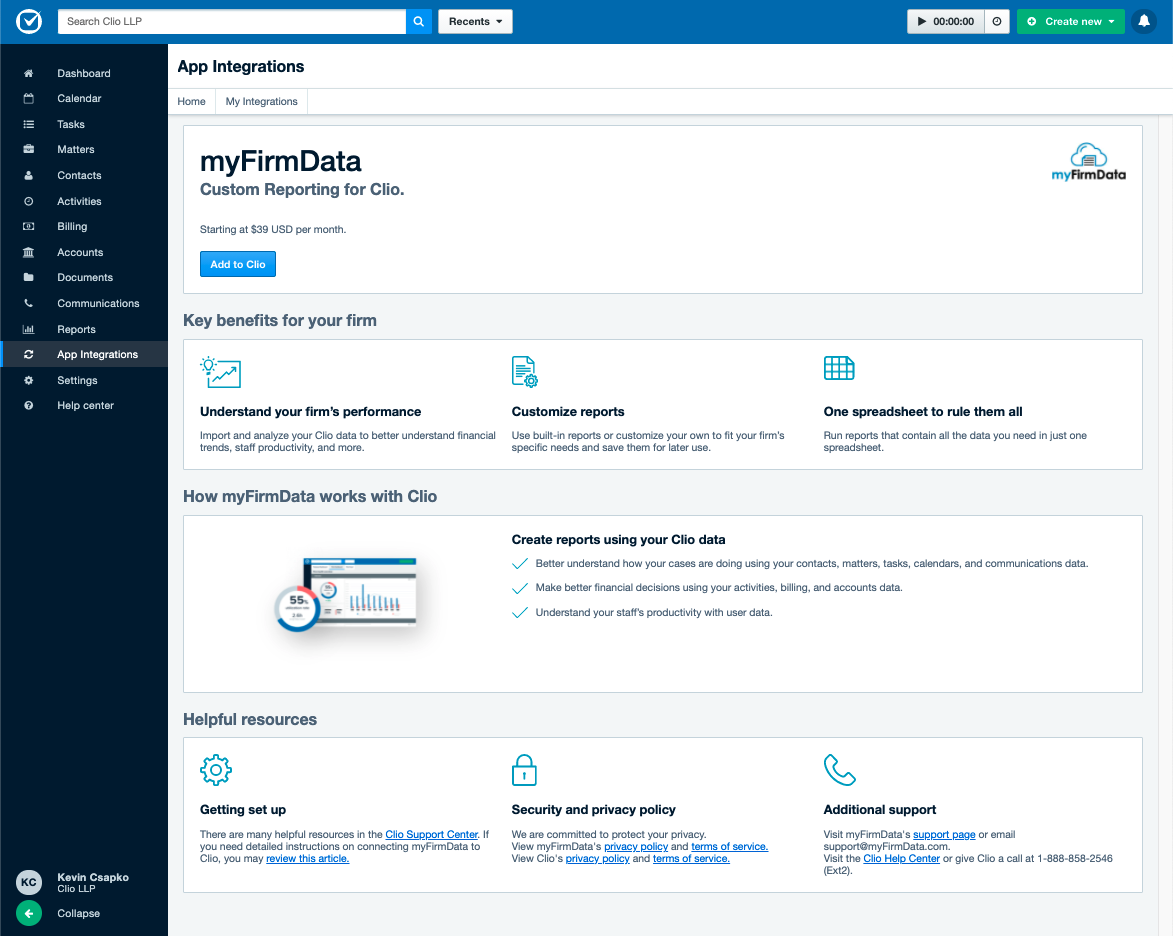Click the Security padlock icon
This screenshot has width=1173, height=936.
[524, 770]
